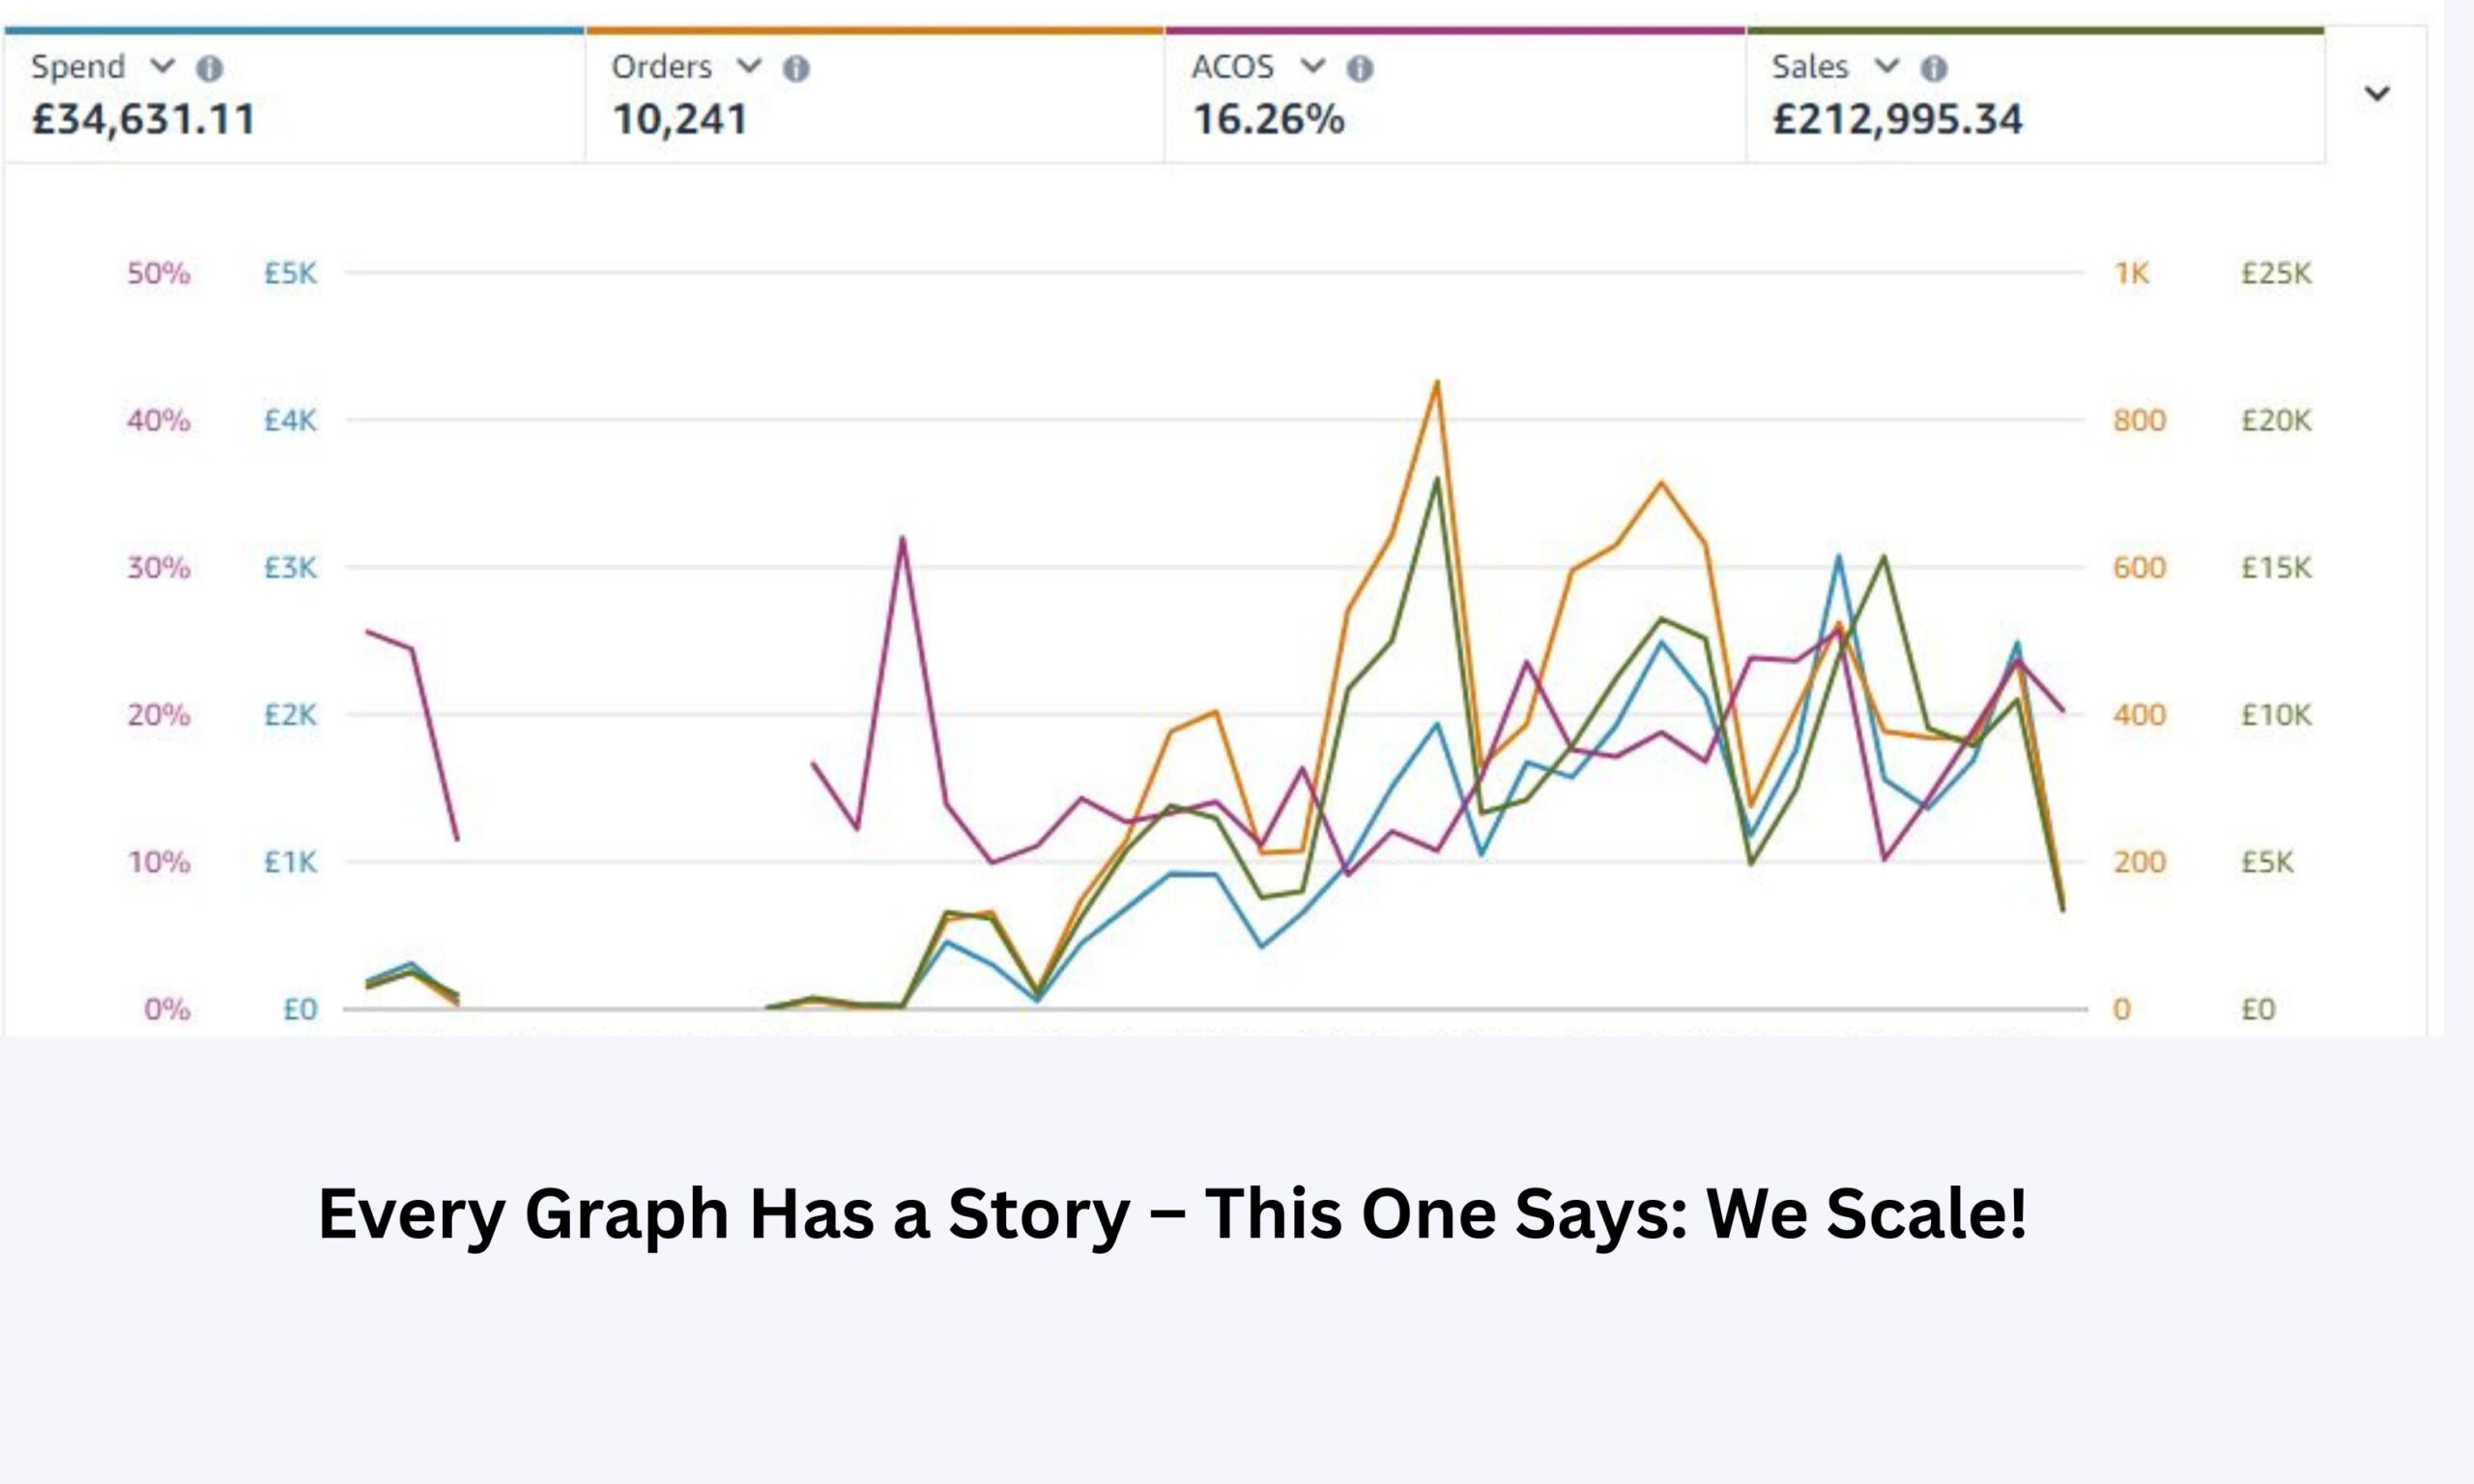Click the £212,995.34 sales total

(1897, 120)
